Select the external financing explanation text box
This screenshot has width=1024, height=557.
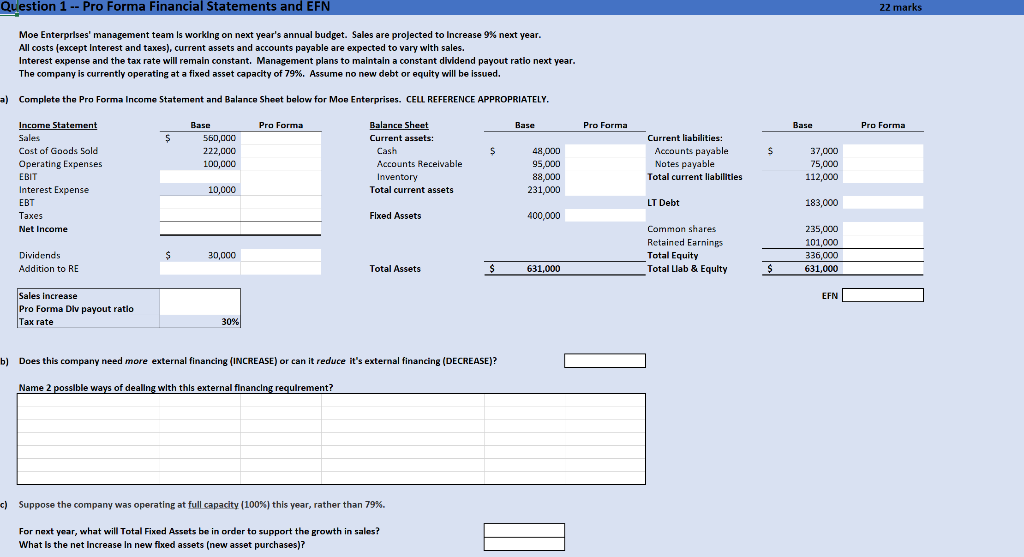(331, 439)
